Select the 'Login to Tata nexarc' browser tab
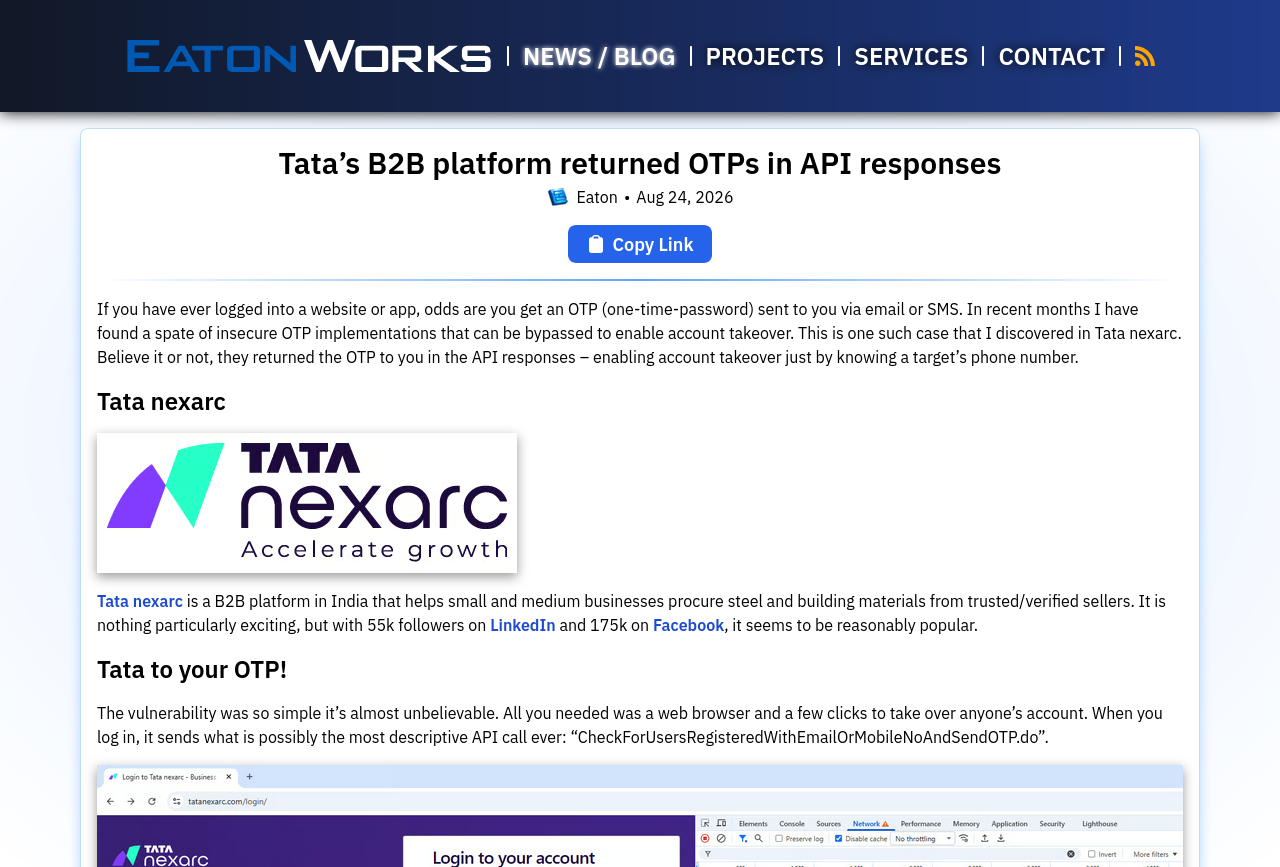This screenshot has width=1280, height=867. [171, 776]
